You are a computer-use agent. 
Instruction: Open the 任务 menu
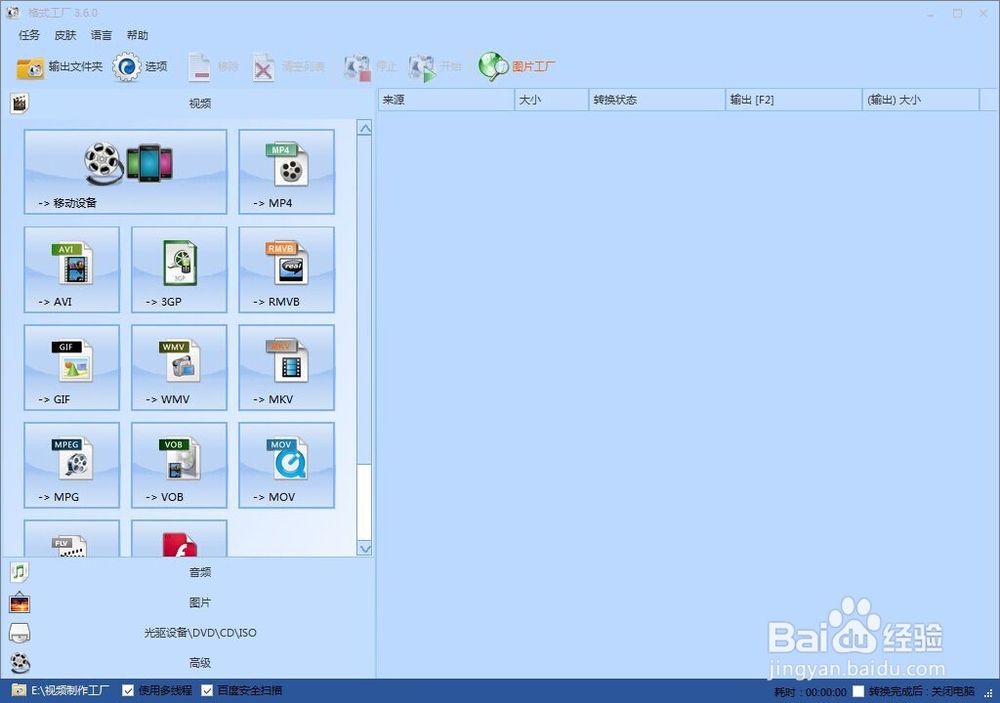pos(29,35)
